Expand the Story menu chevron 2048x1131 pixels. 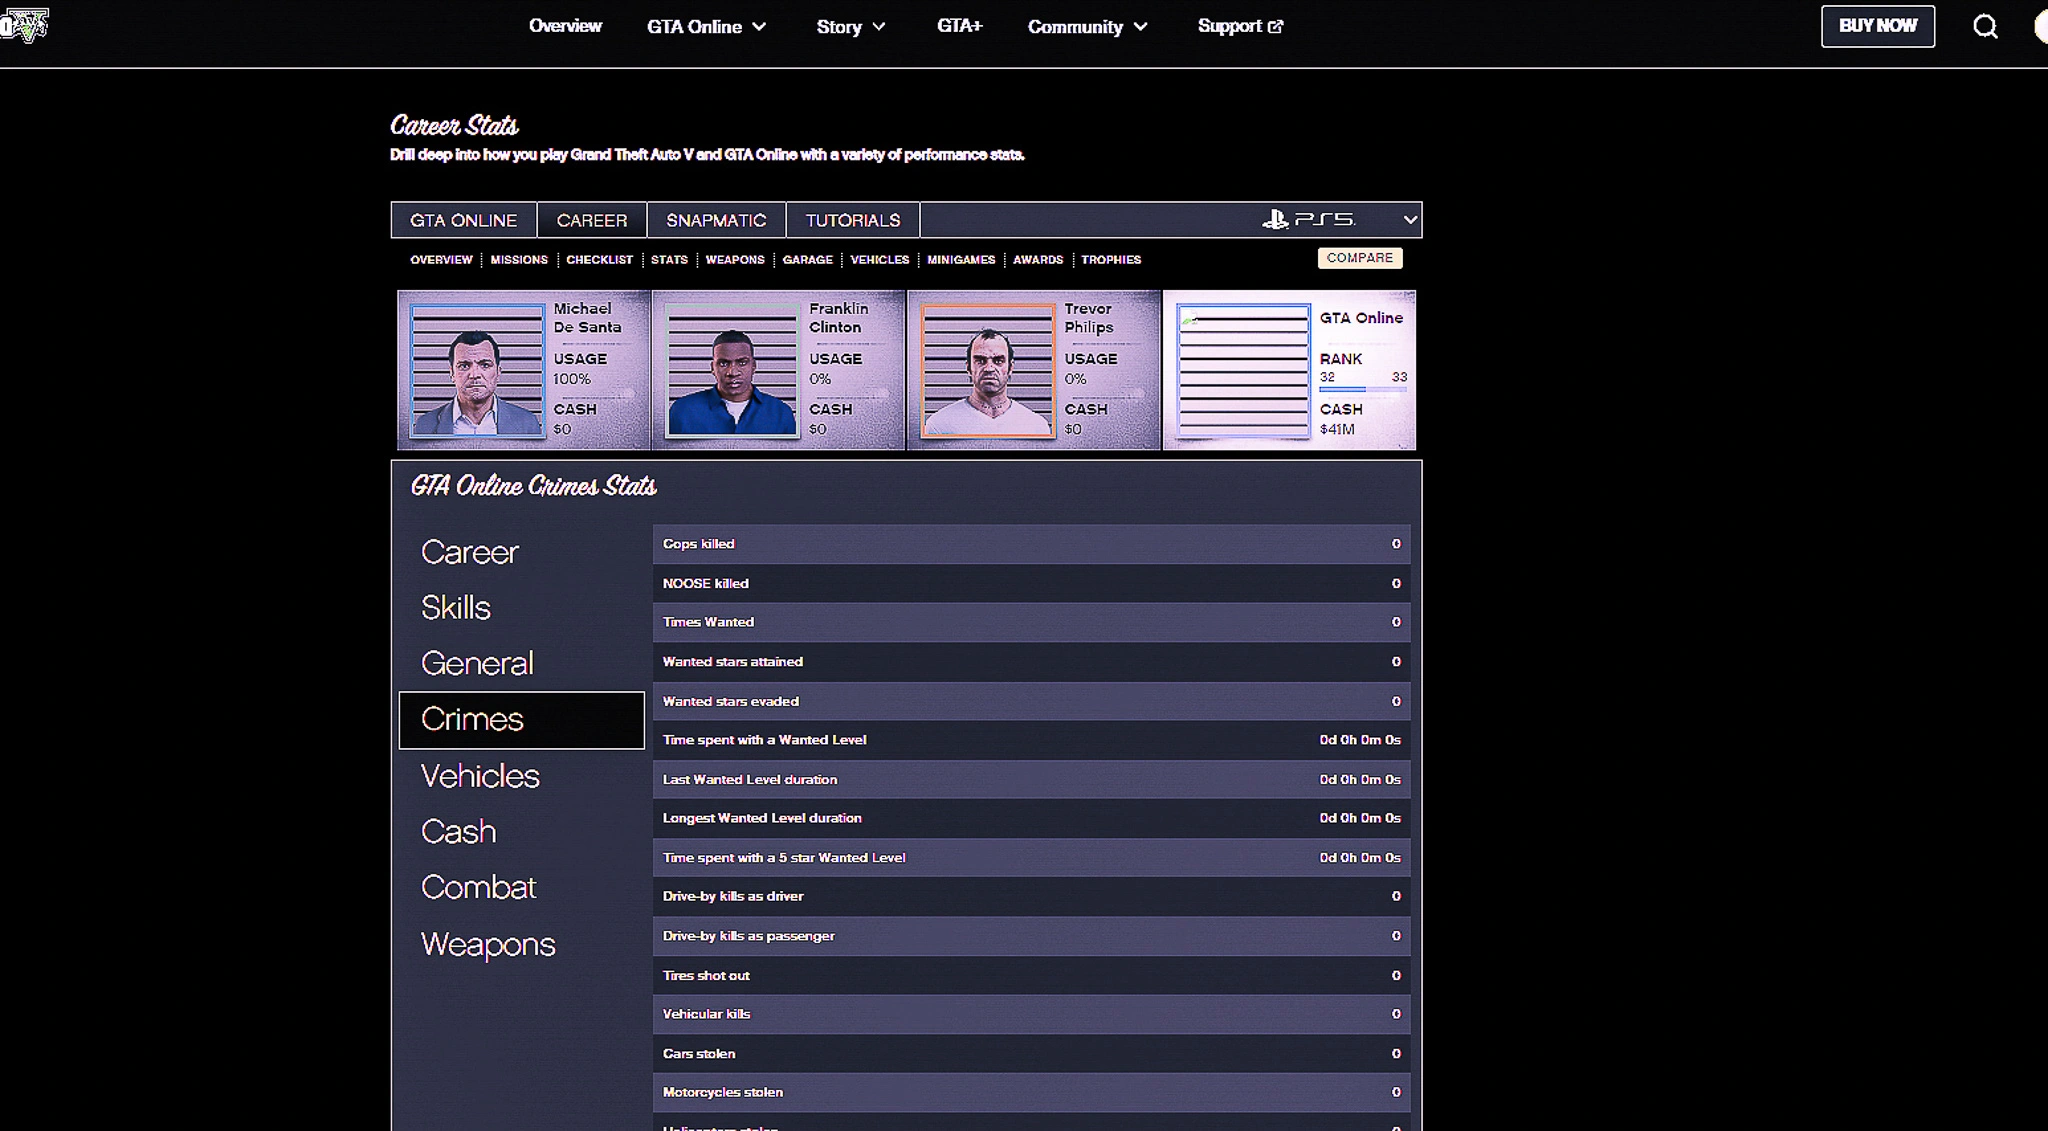(879, 27)
